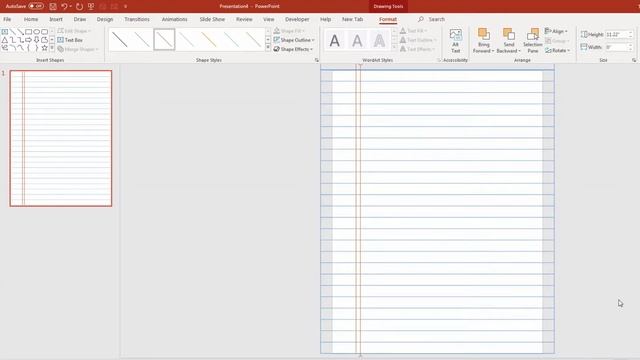The image size is (640, 360).
Task: Select the right arrow shape
Action: point(29,40)
